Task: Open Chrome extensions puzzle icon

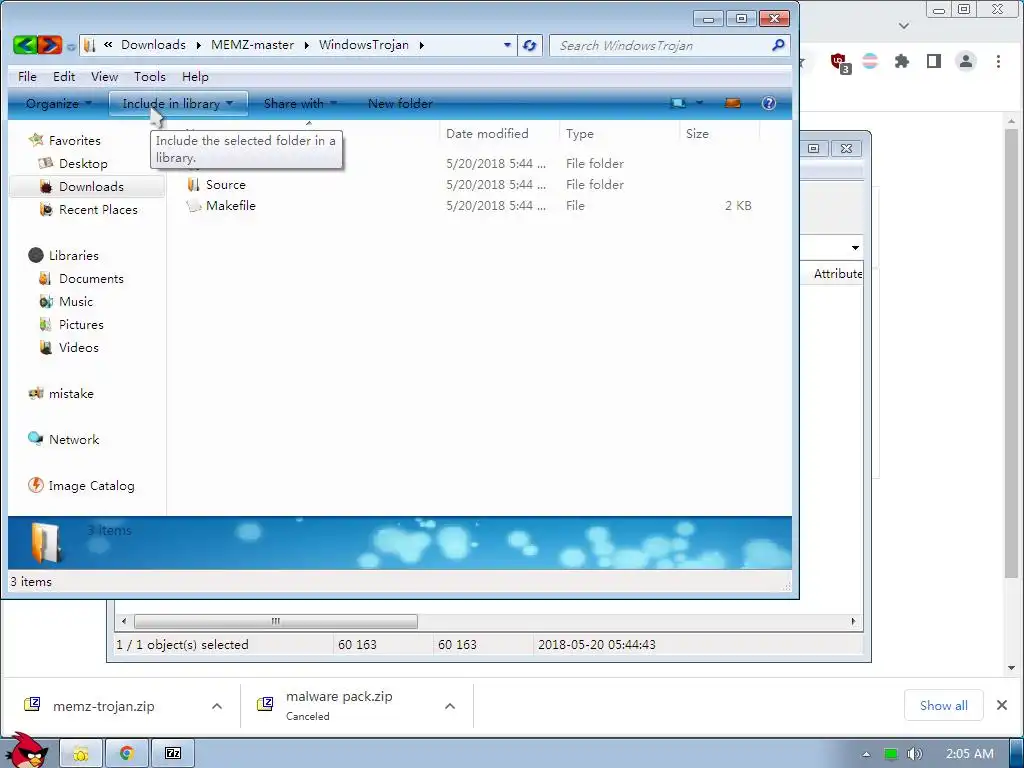Action: [x=901, y=61]
